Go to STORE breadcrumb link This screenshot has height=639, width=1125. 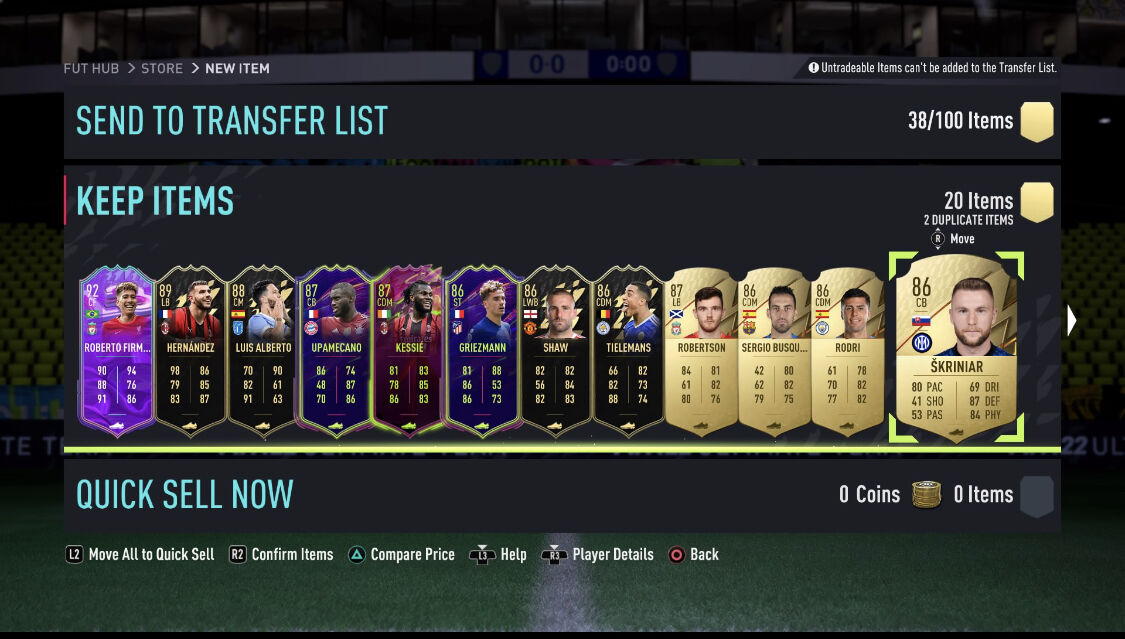coord(161,68)
